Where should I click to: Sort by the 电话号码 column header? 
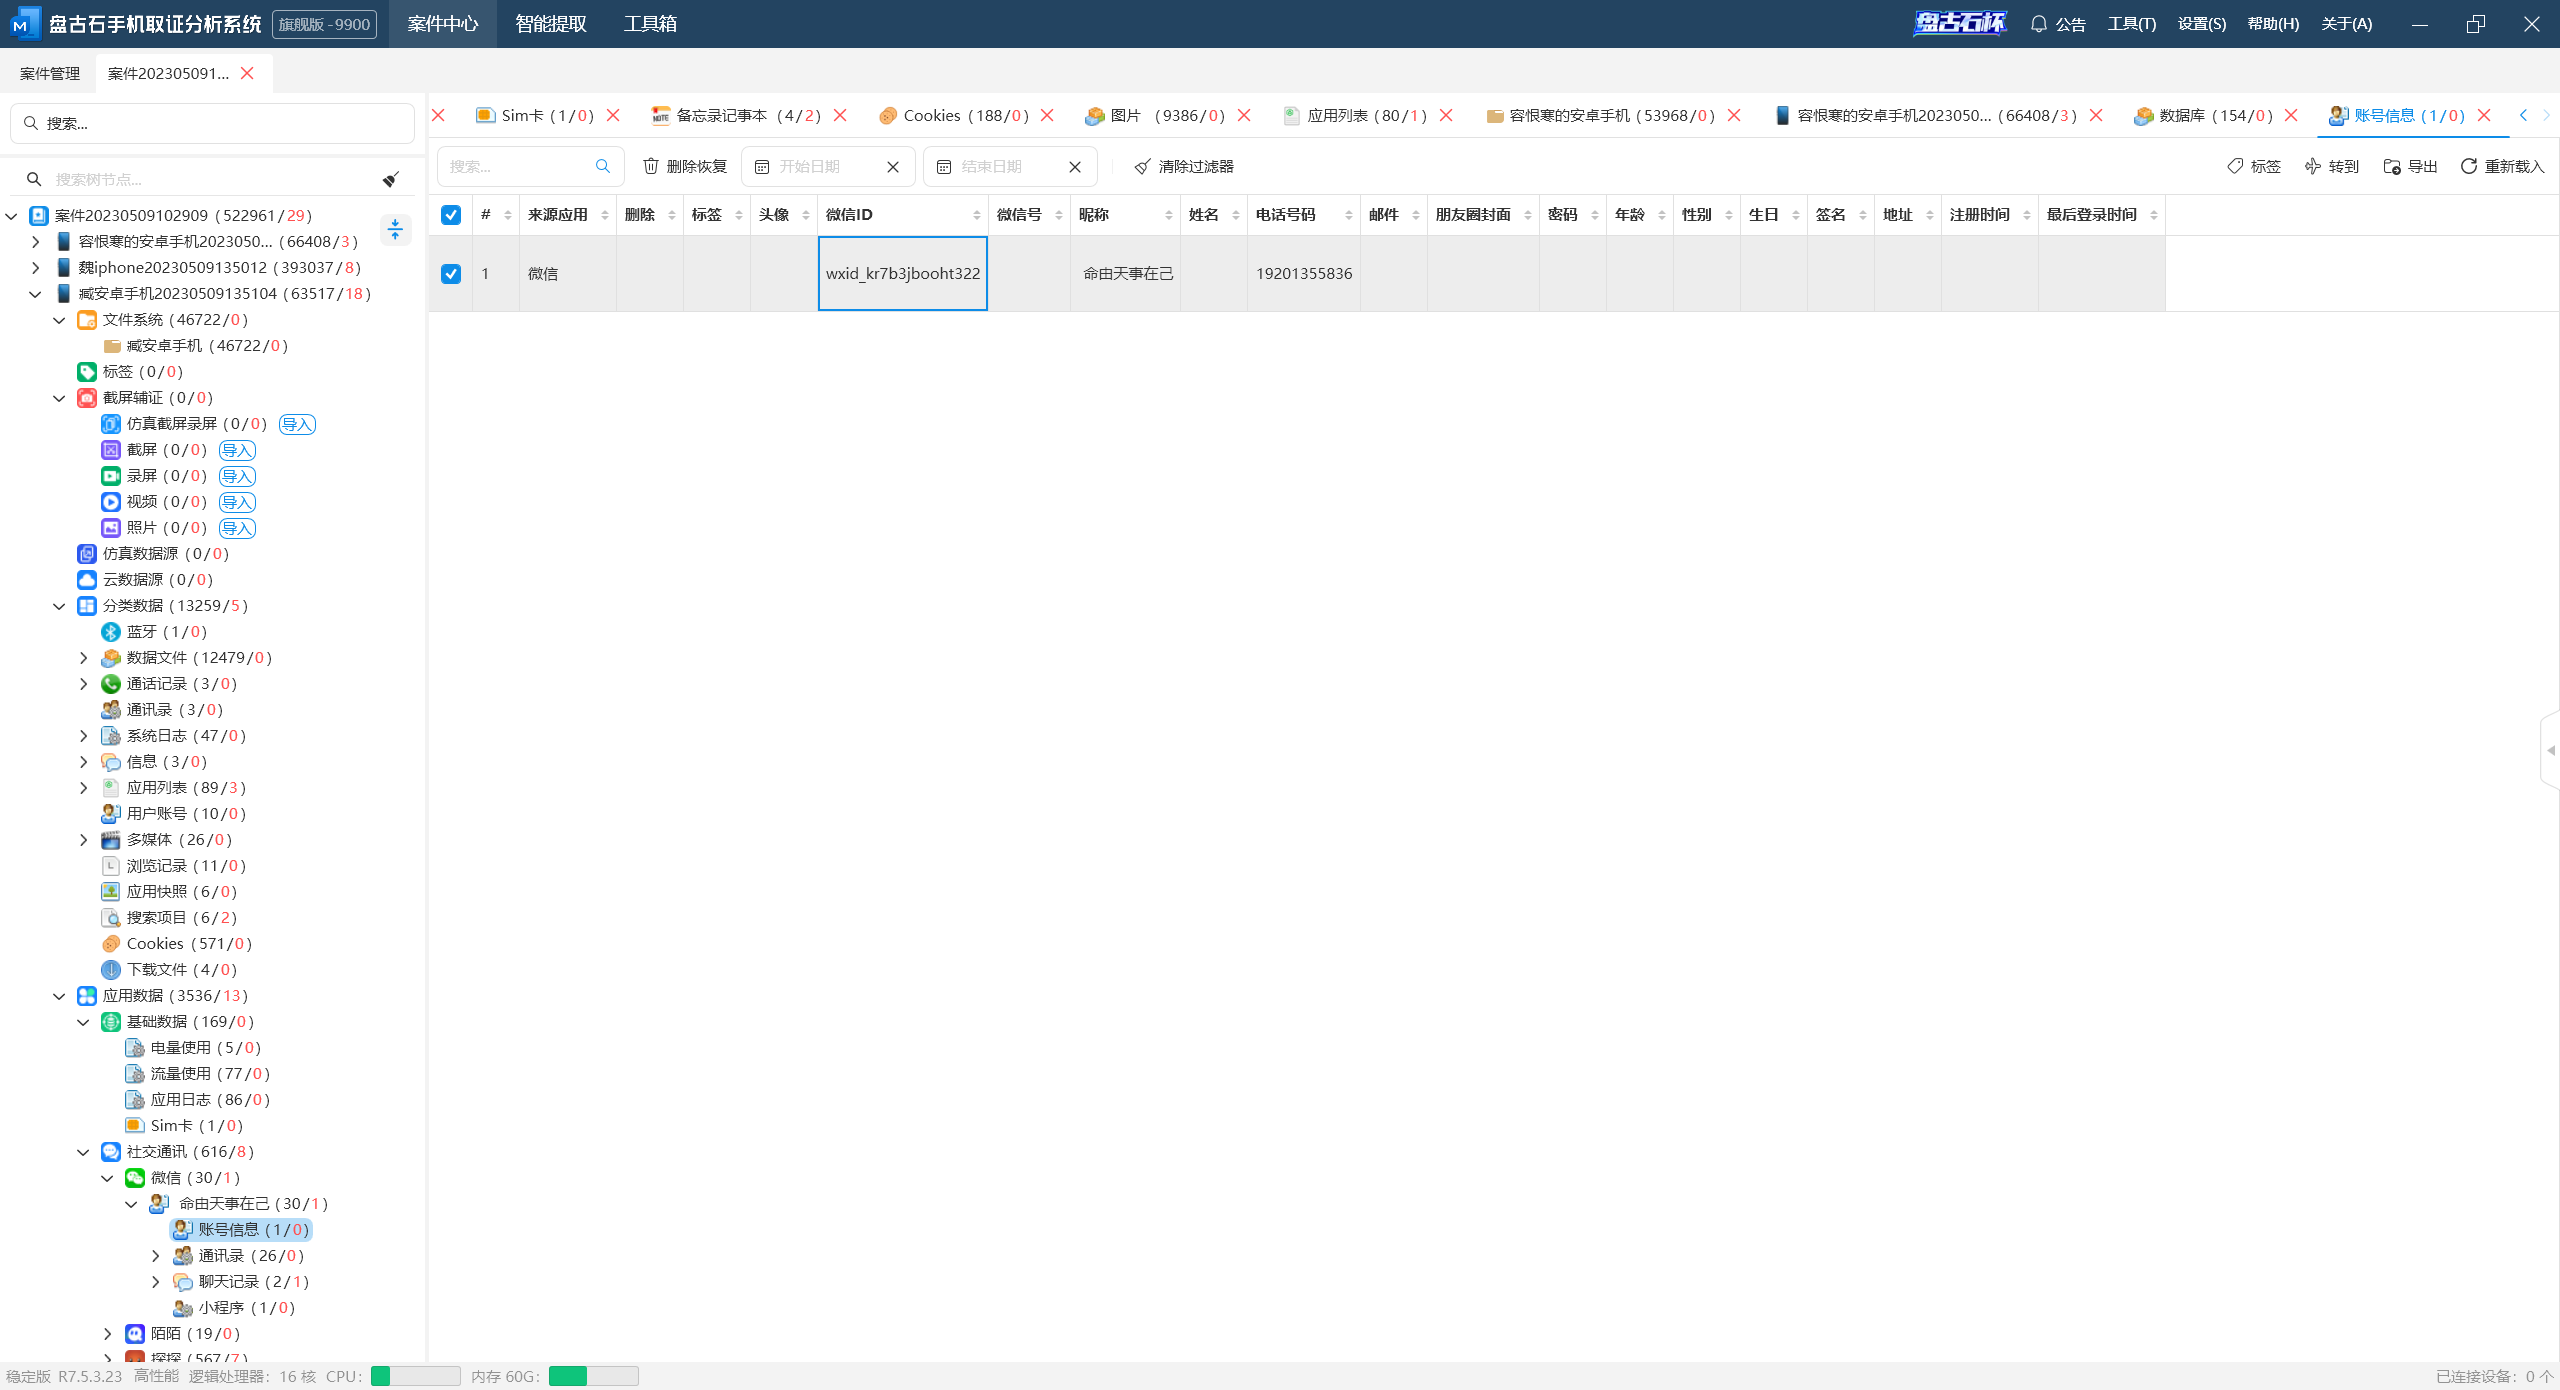(x=1286, y=215)
